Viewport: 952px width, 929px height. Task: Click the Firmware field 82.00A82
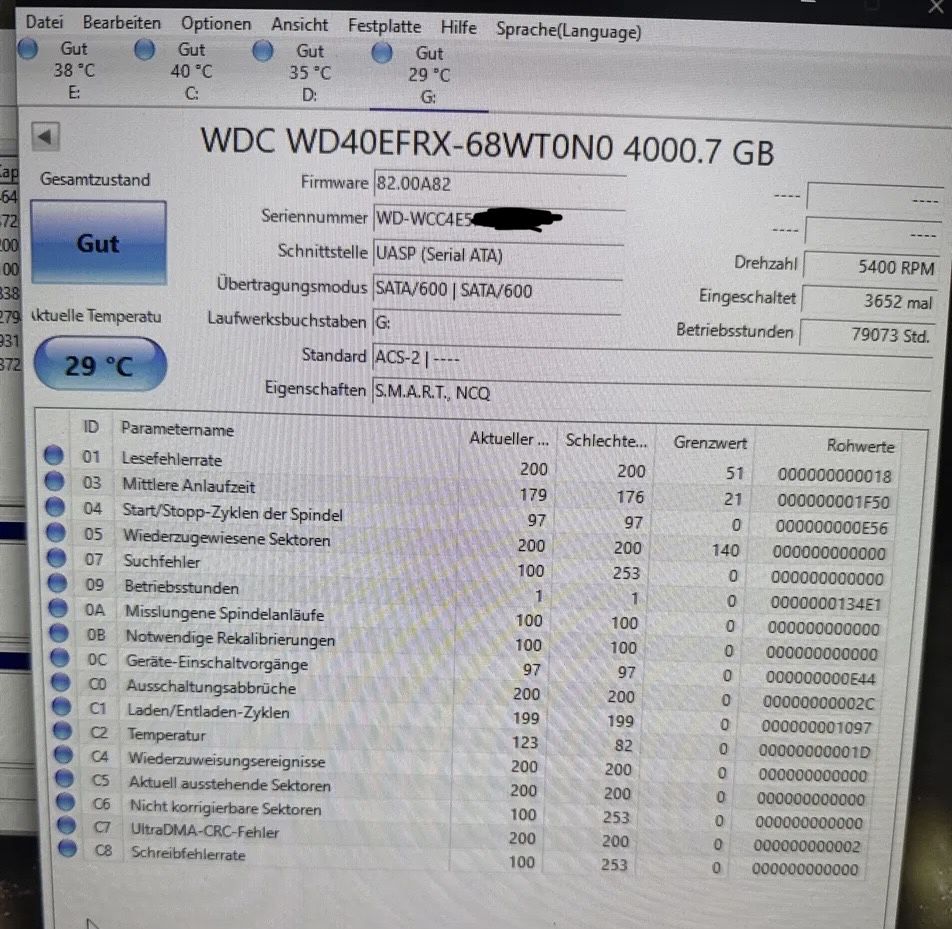(499, 184)
